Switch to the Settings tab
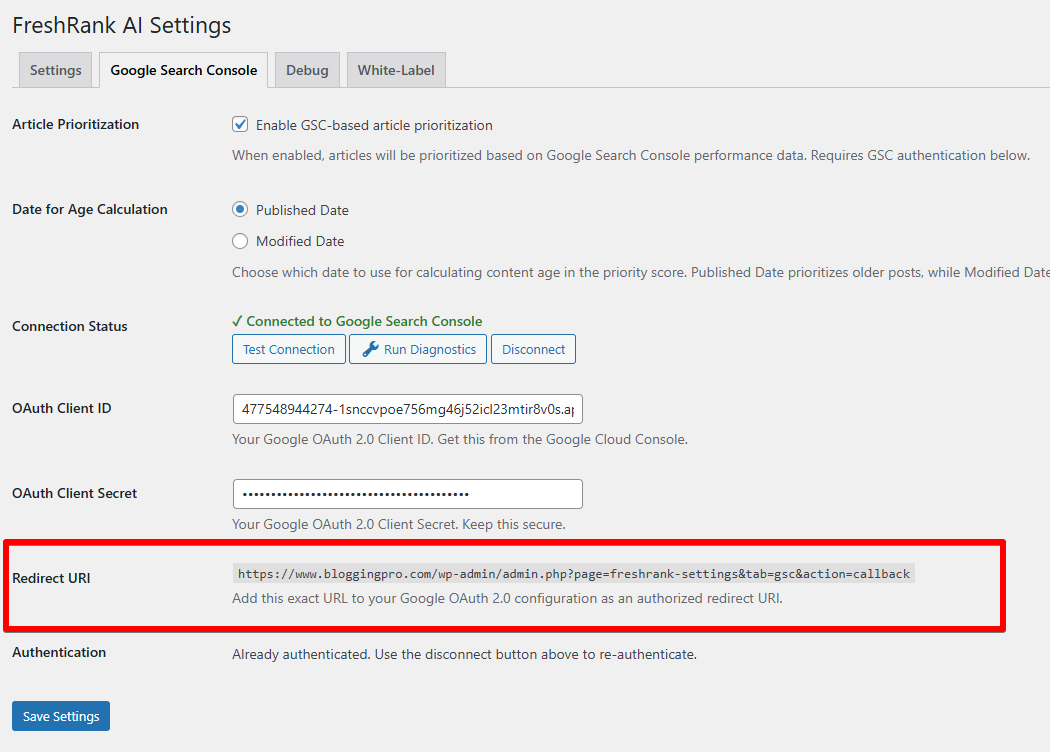 [56, 70]
